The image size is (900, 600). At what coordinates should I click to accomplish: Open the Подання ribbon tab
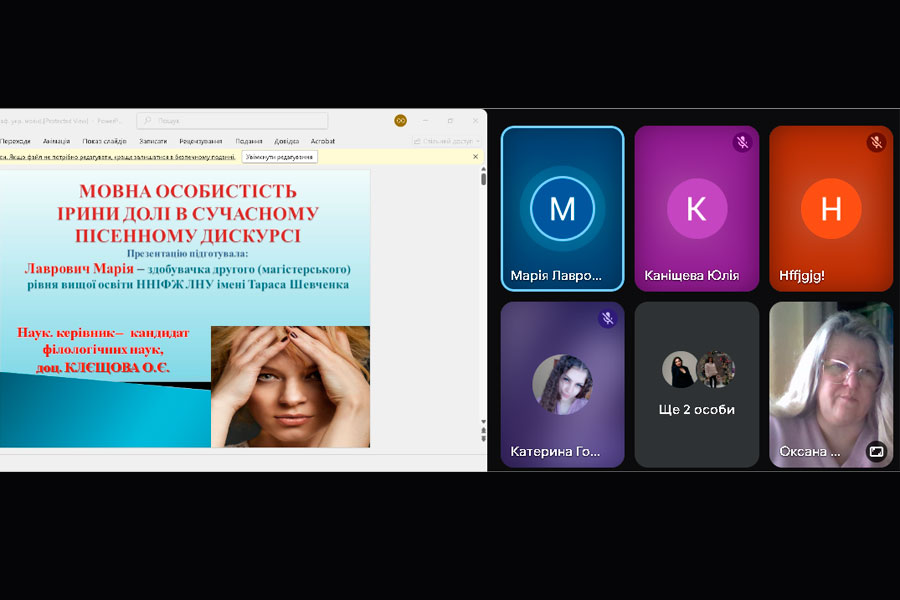pos(249,141)
